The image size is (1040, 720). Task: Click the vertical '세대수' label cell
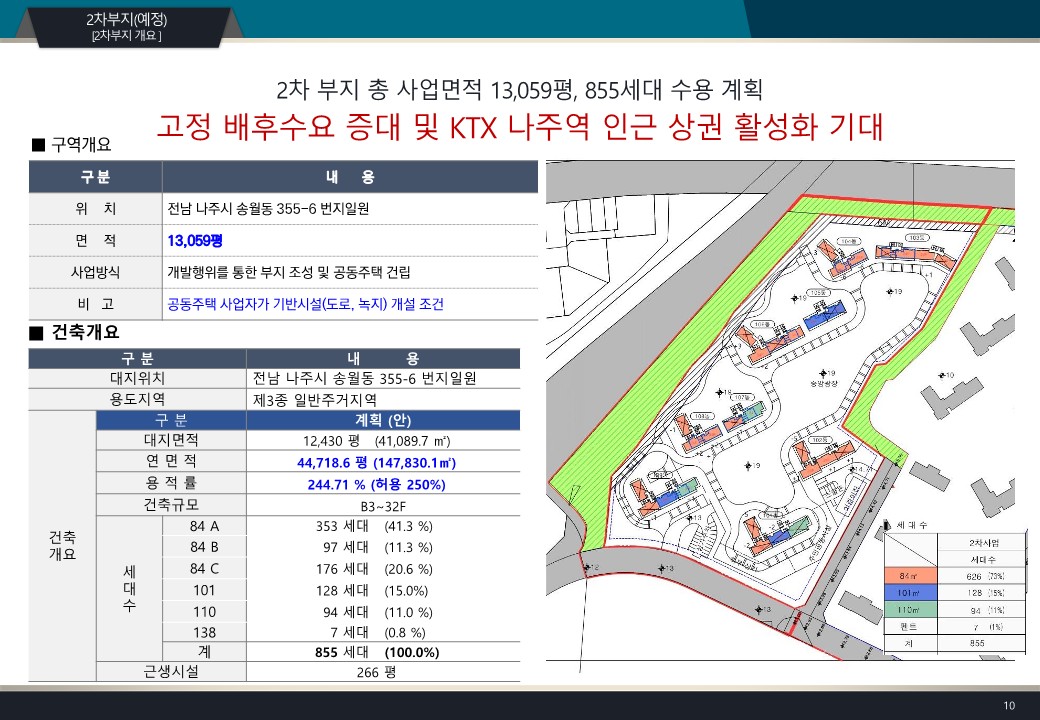tap(129, 588)
